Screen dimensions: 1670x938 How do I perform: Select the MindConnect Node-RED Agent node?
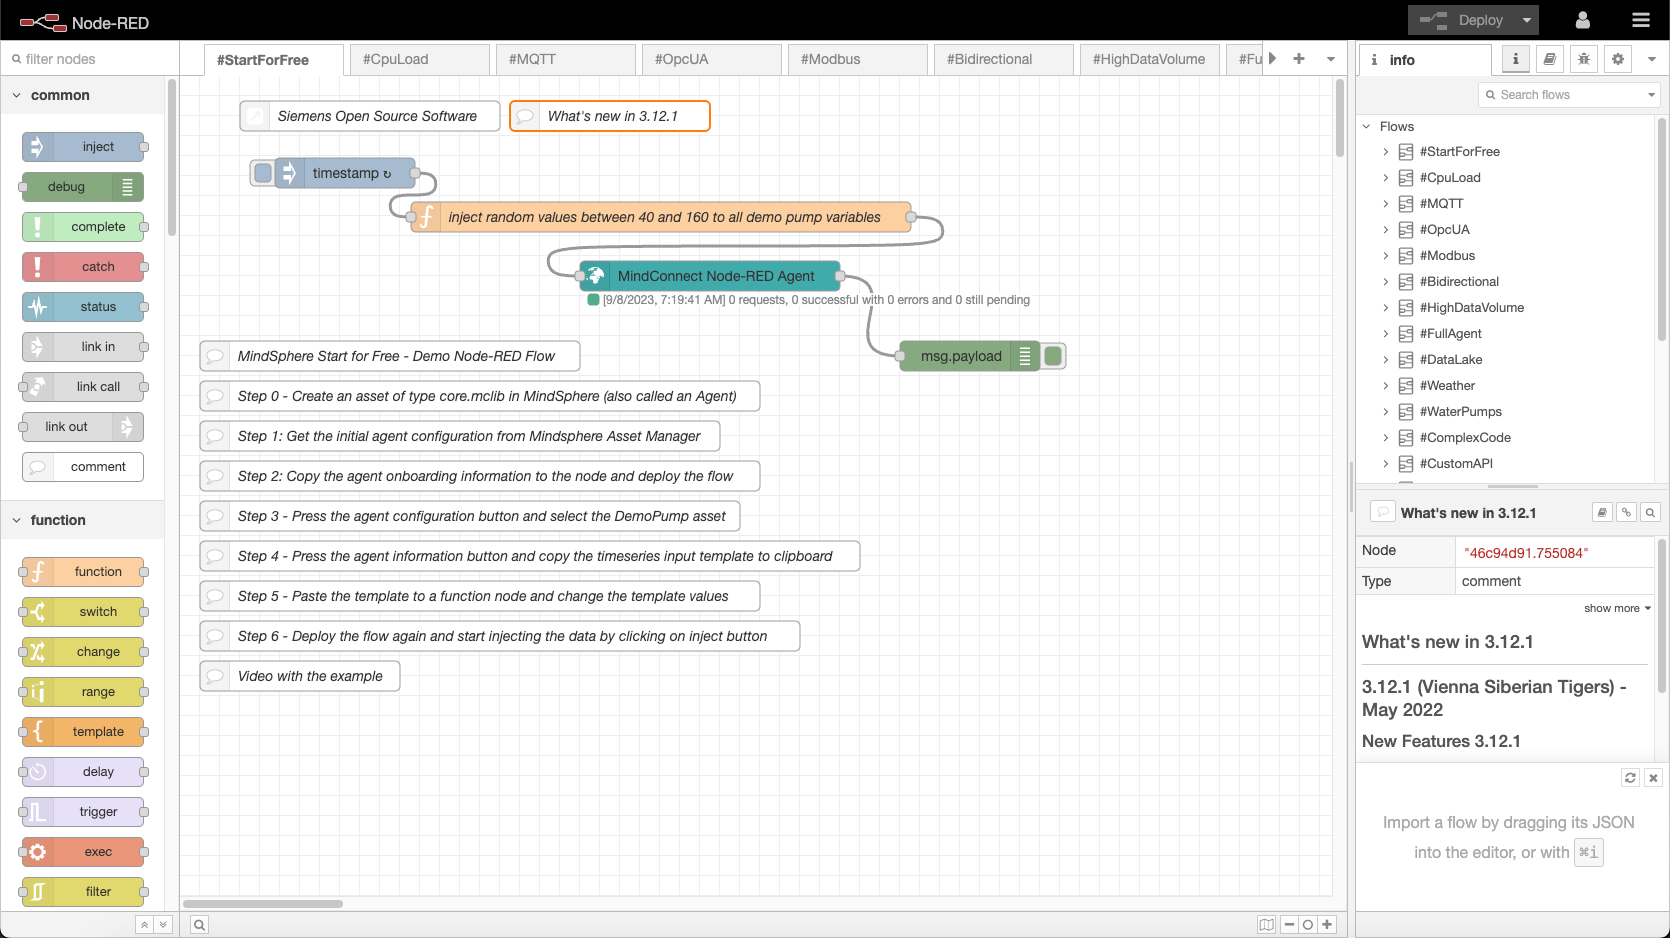tap(710, 276)
